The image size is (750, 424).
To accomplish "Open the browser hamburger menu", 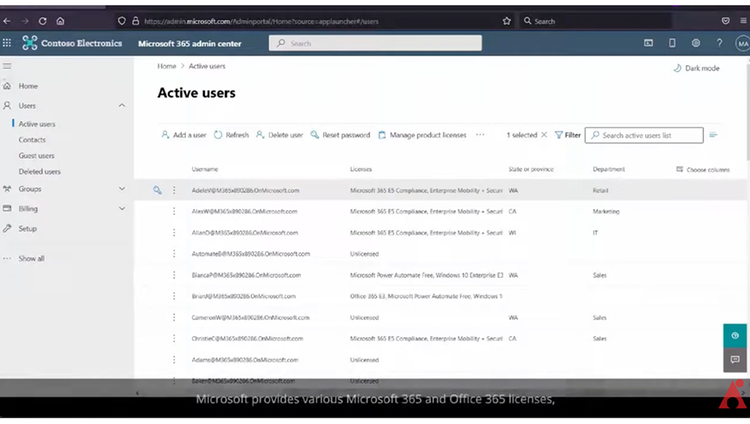I will (x=743, y=21).
